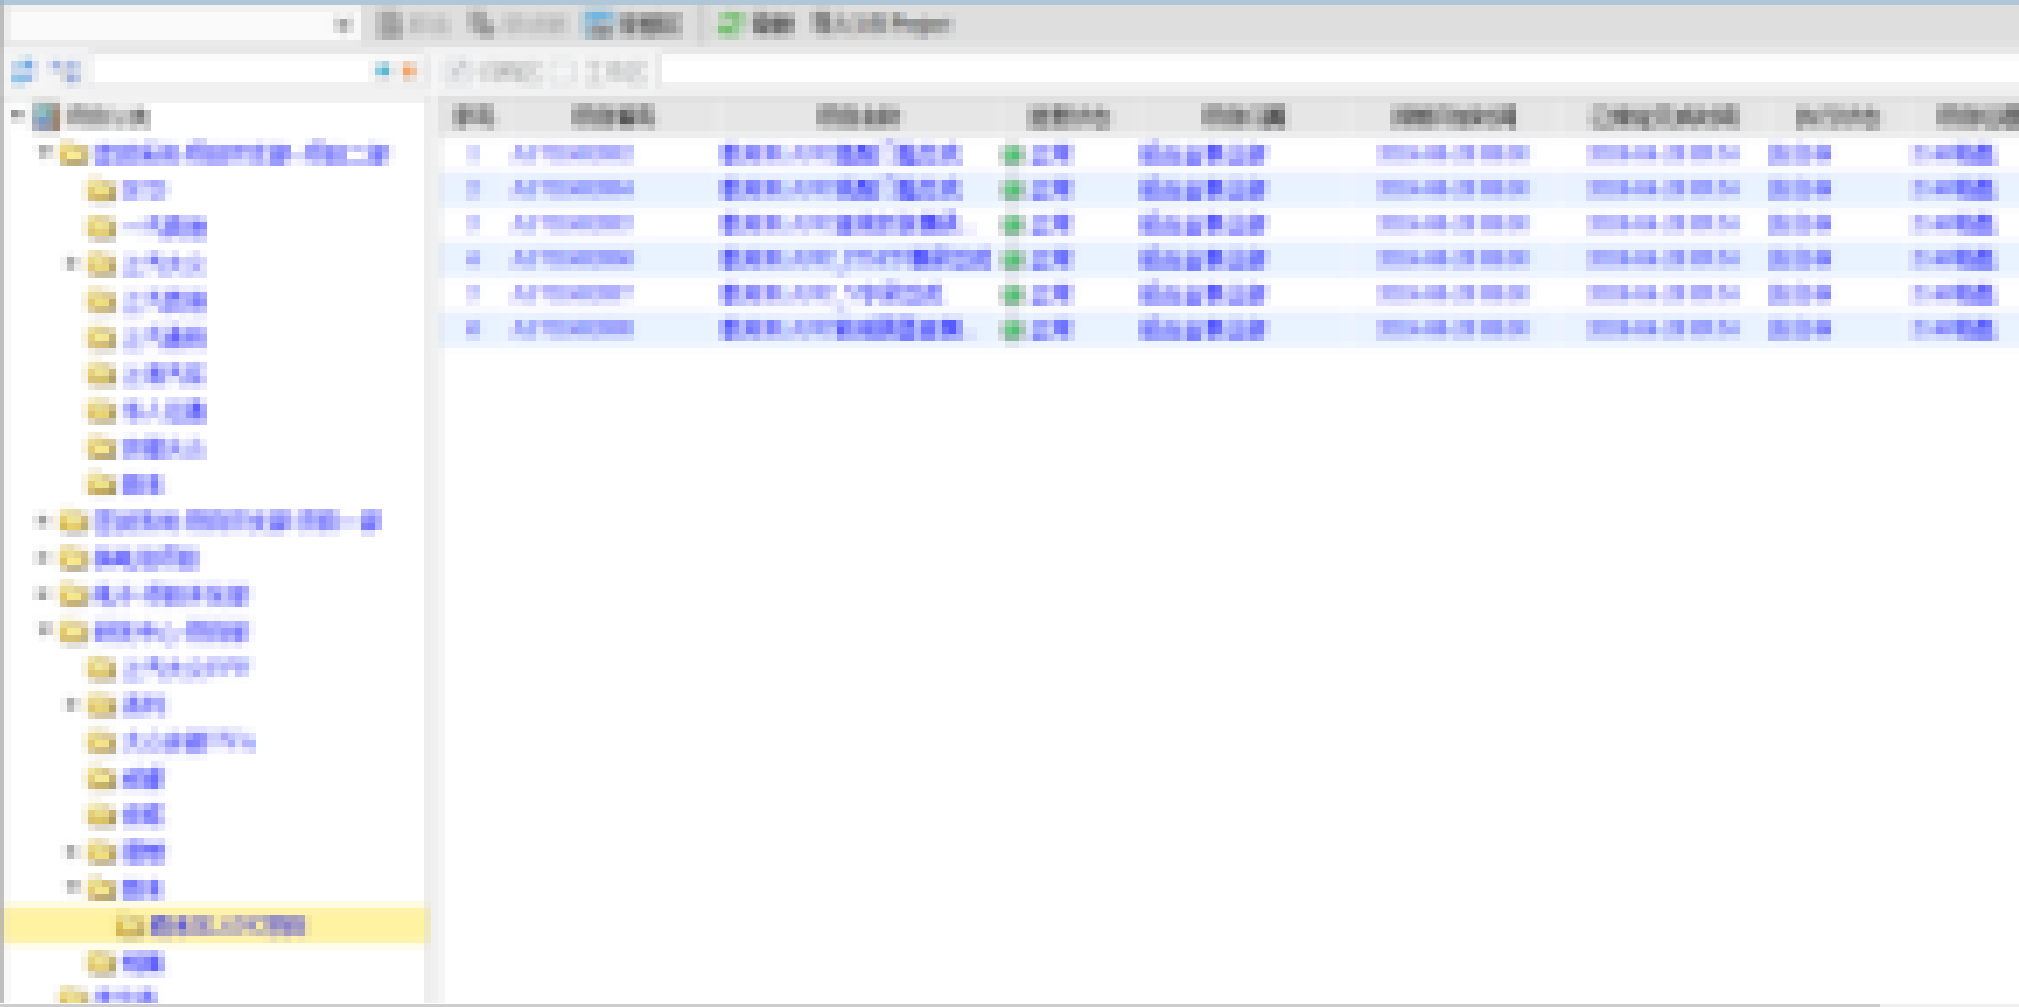2019x1007 pixels.
Task: Select the first child folder of the first tree folder
Action: tap(128, 190)
